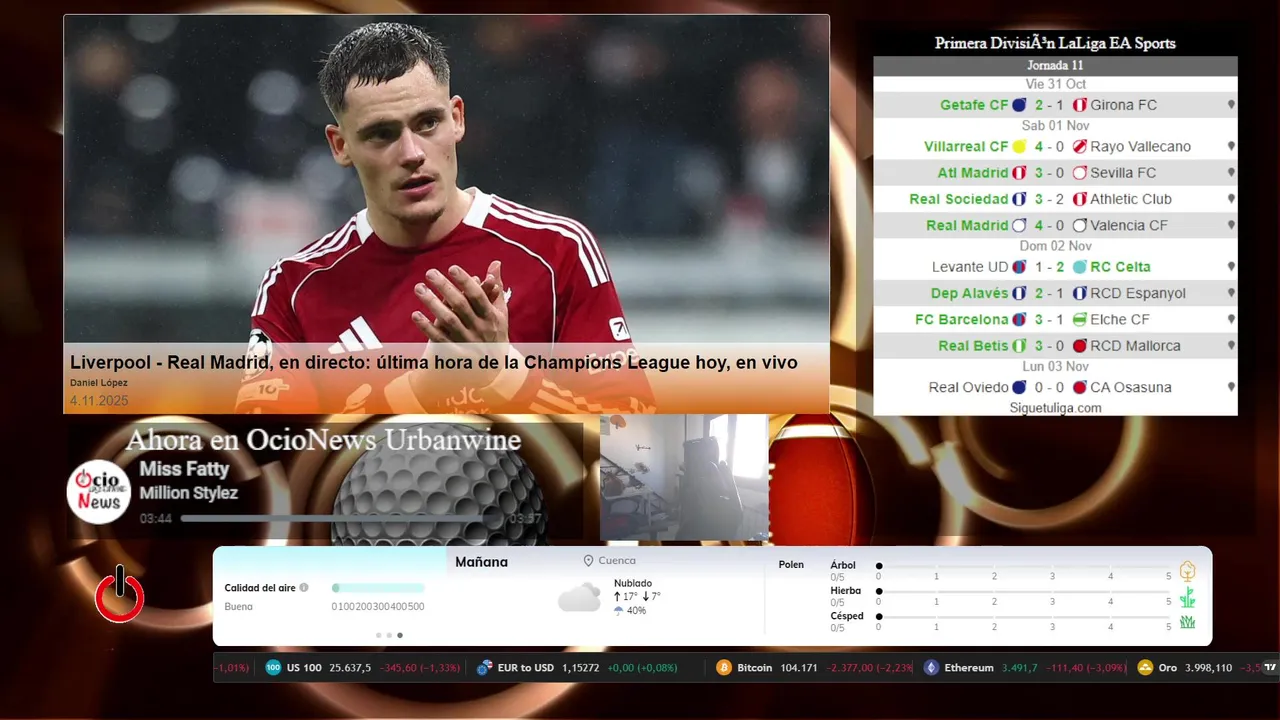Click the Cuenca location pin icon
This screenshot has height=720, width=1280.
pos(588,561)
